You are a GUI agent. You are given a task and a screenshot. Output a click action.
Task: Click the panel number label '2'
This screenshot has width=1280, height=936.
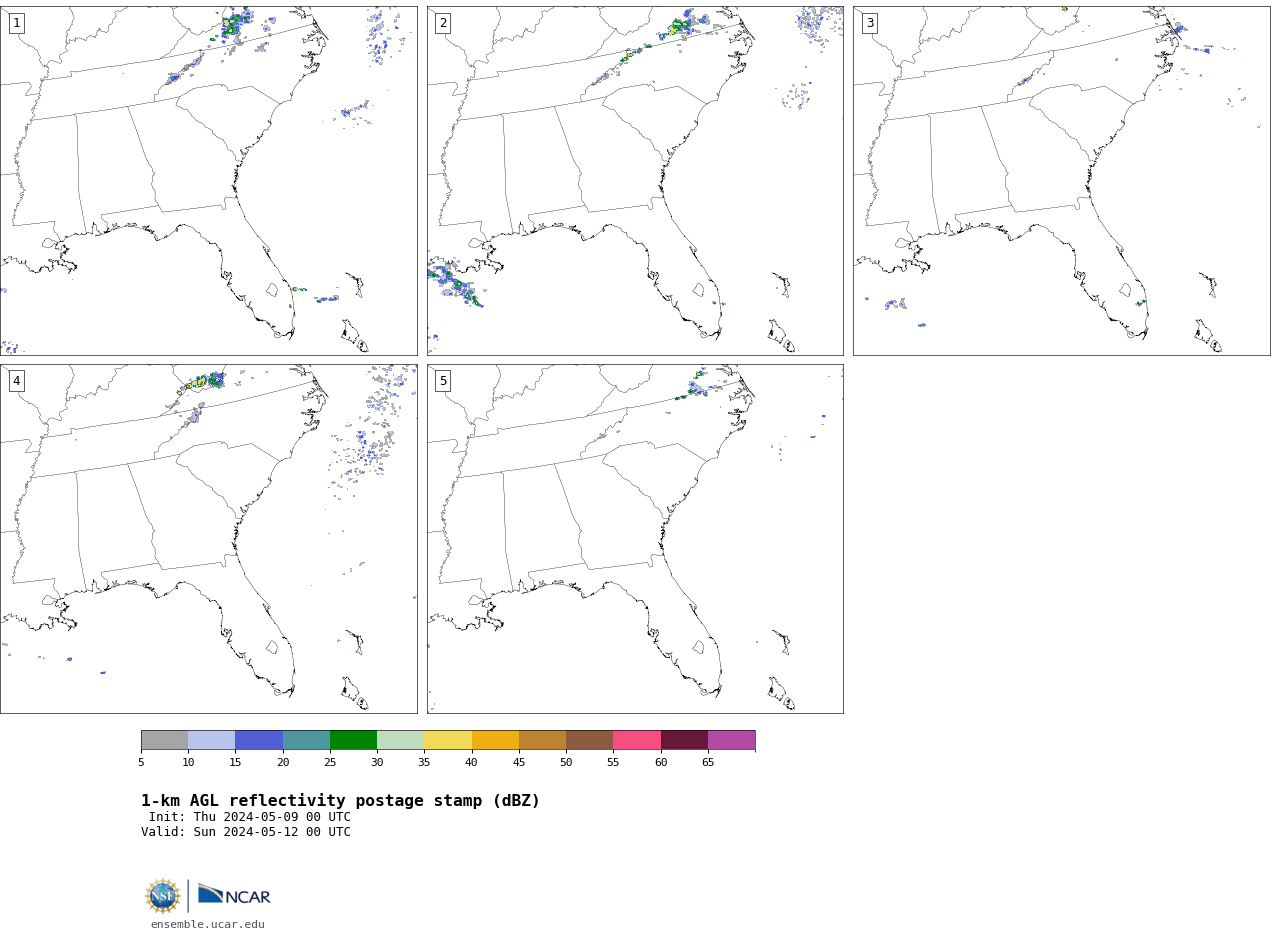click(443, 23)
